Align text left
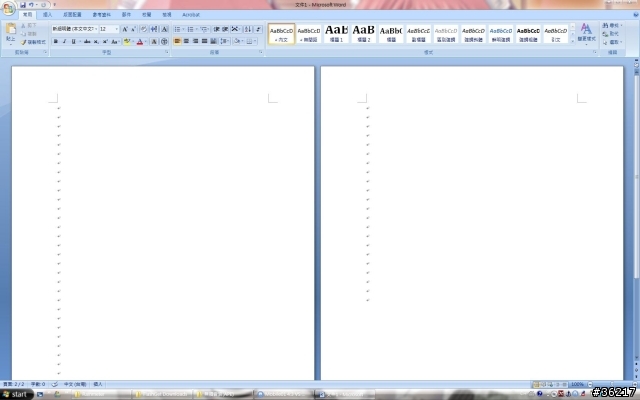Viewport: 640px width, 400px height. pos(177,41)
